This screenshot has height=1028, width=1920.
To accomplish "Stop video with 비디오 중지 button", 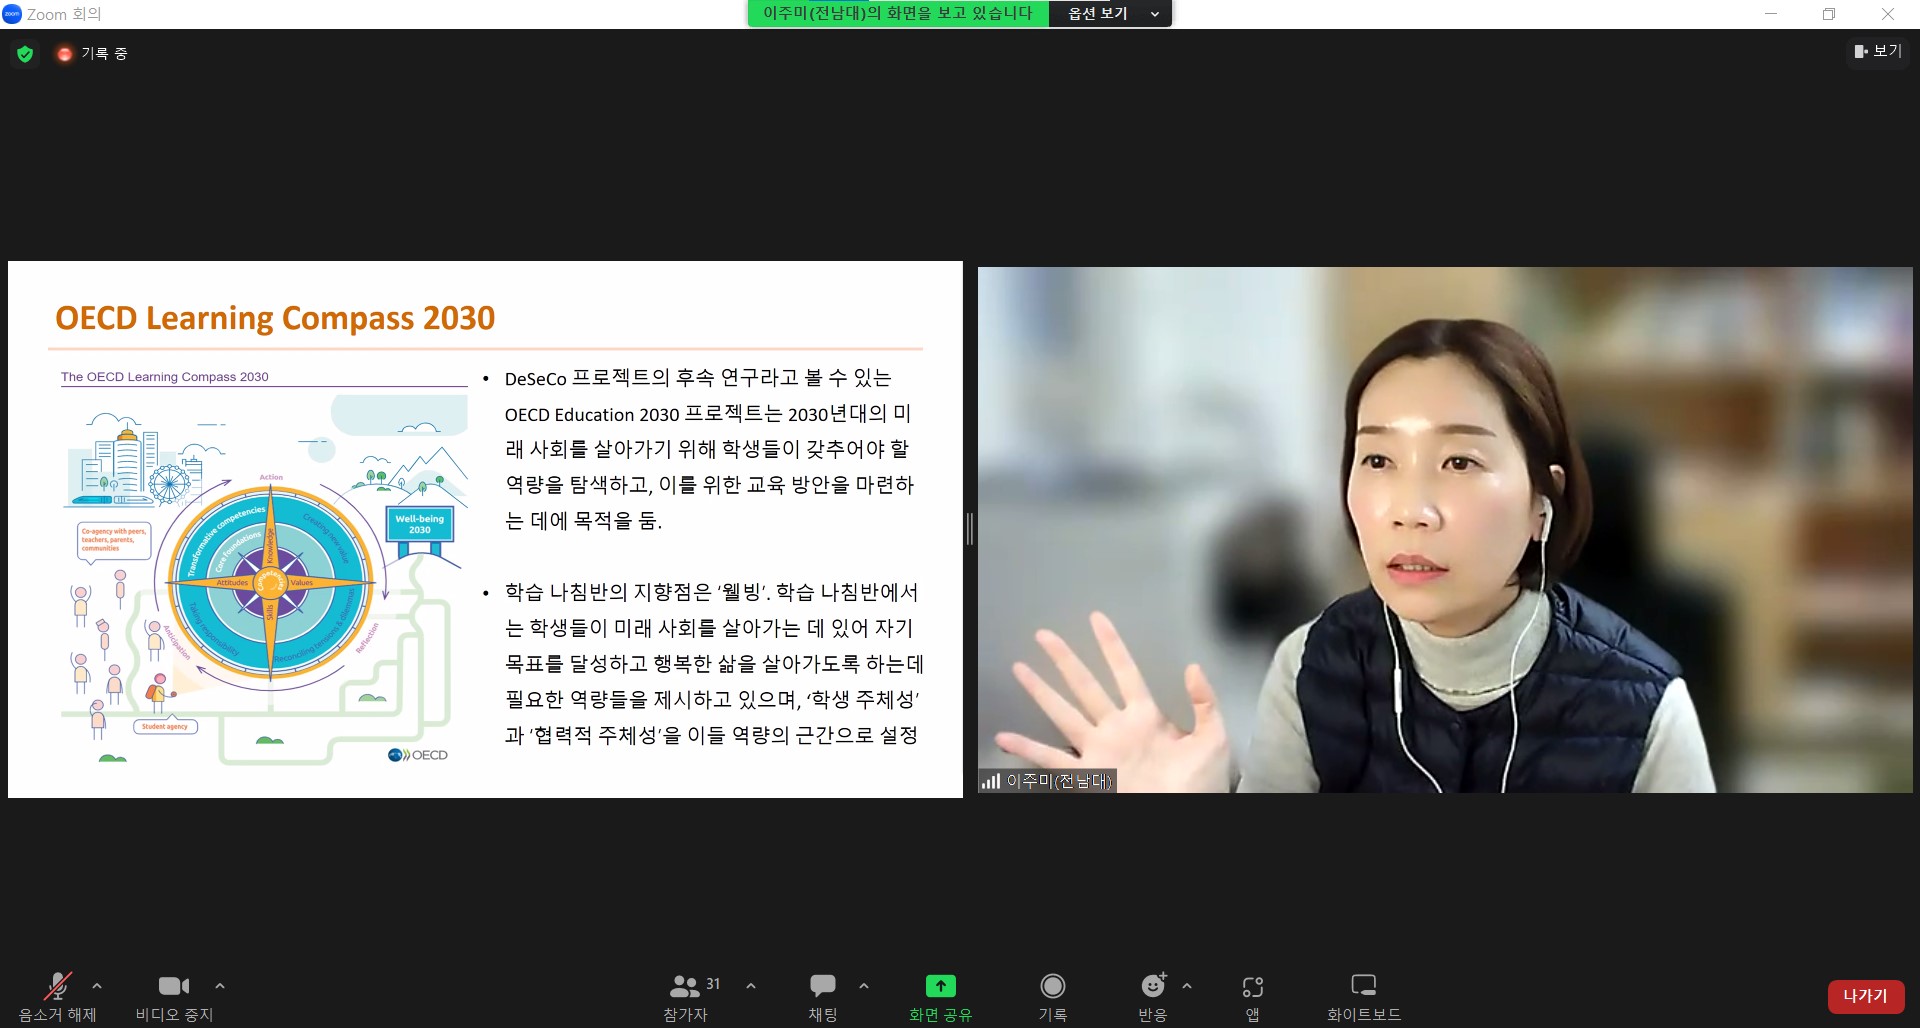I will point(174,997).
